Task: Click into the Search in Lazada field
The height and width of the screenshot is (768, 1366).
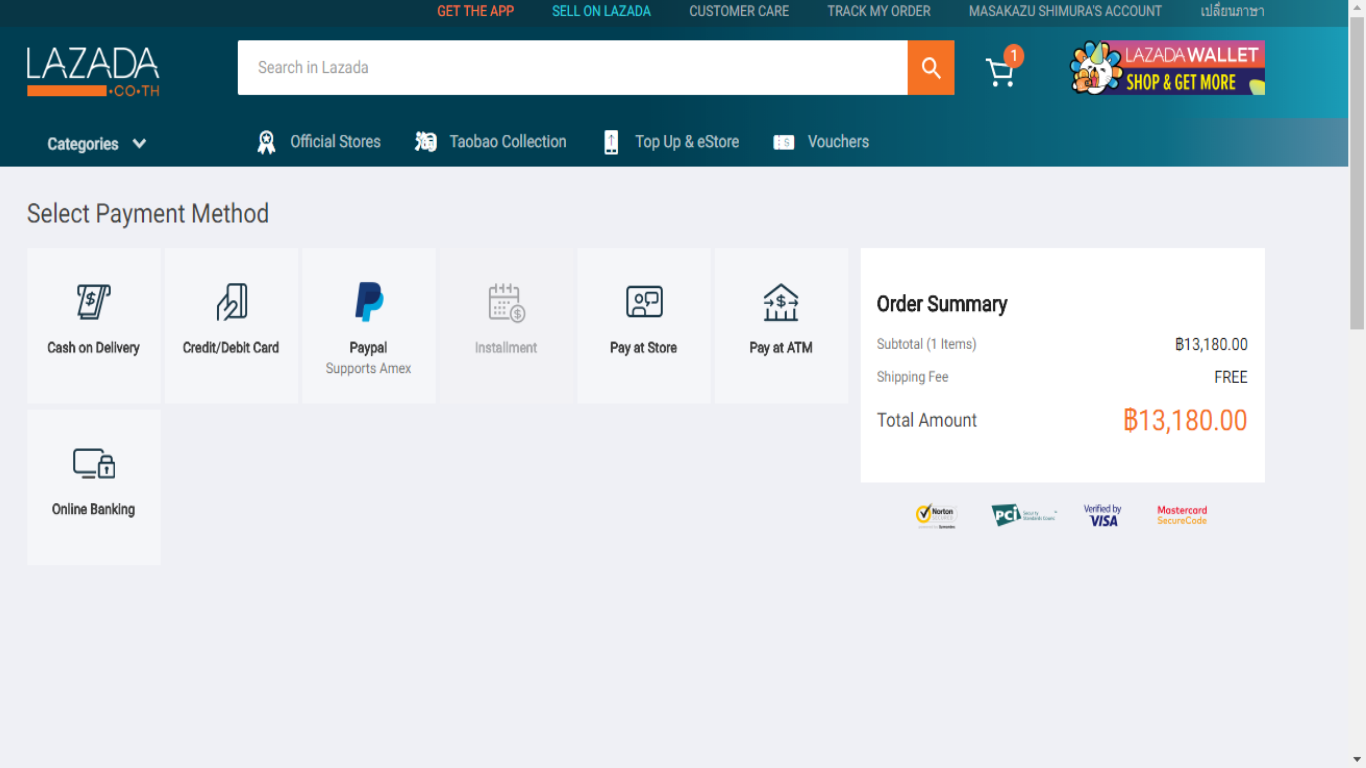Action: coord(572,68)
